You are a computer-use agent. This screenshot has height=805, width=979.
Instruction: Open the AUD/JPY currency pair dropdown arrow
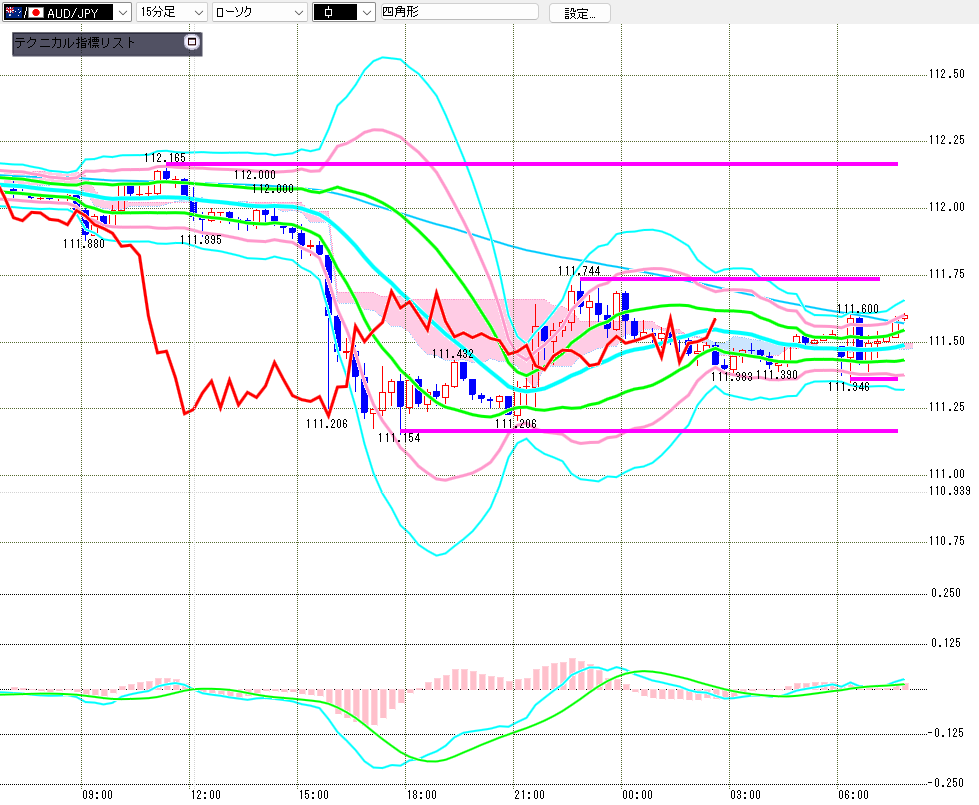click(123, 12)
